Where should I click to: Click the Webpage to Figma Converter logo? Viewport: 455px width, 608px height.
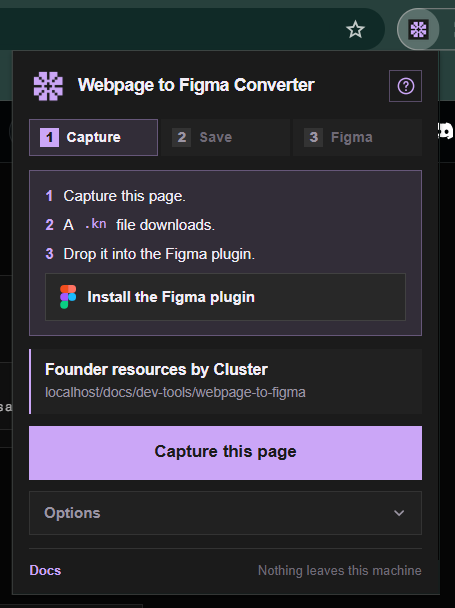pyautogui.click(x=48, y=86)
